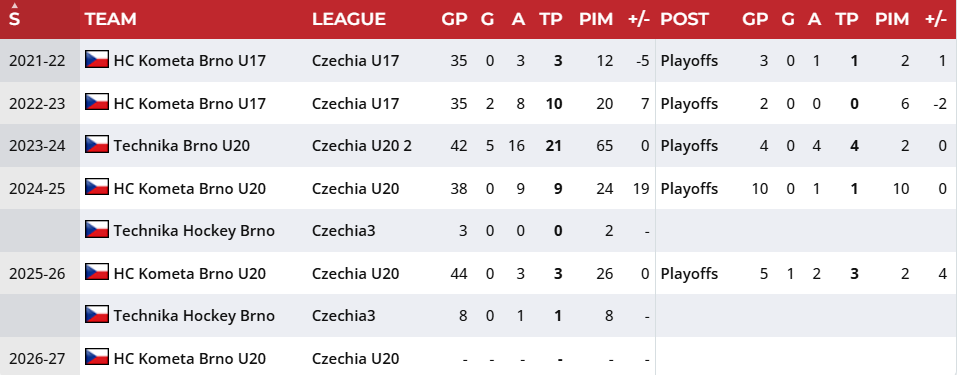This screenshot has width=957, height=375.
Task: Click Czech flag beside 2025-26 HC Kometa Brno U20
Action: [96, 272]
